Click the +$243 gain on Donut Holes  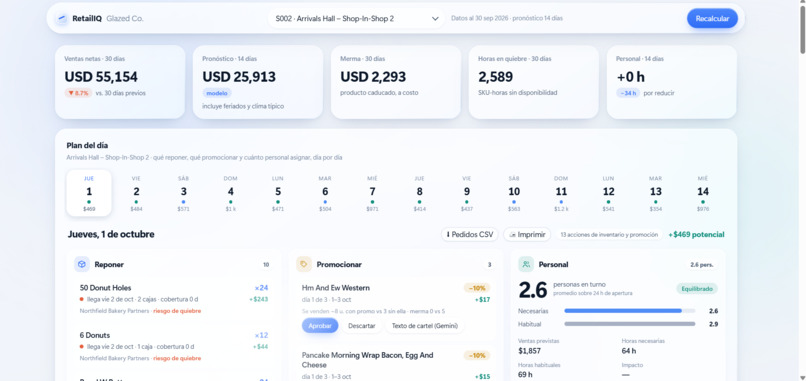(x=259, y=299)
